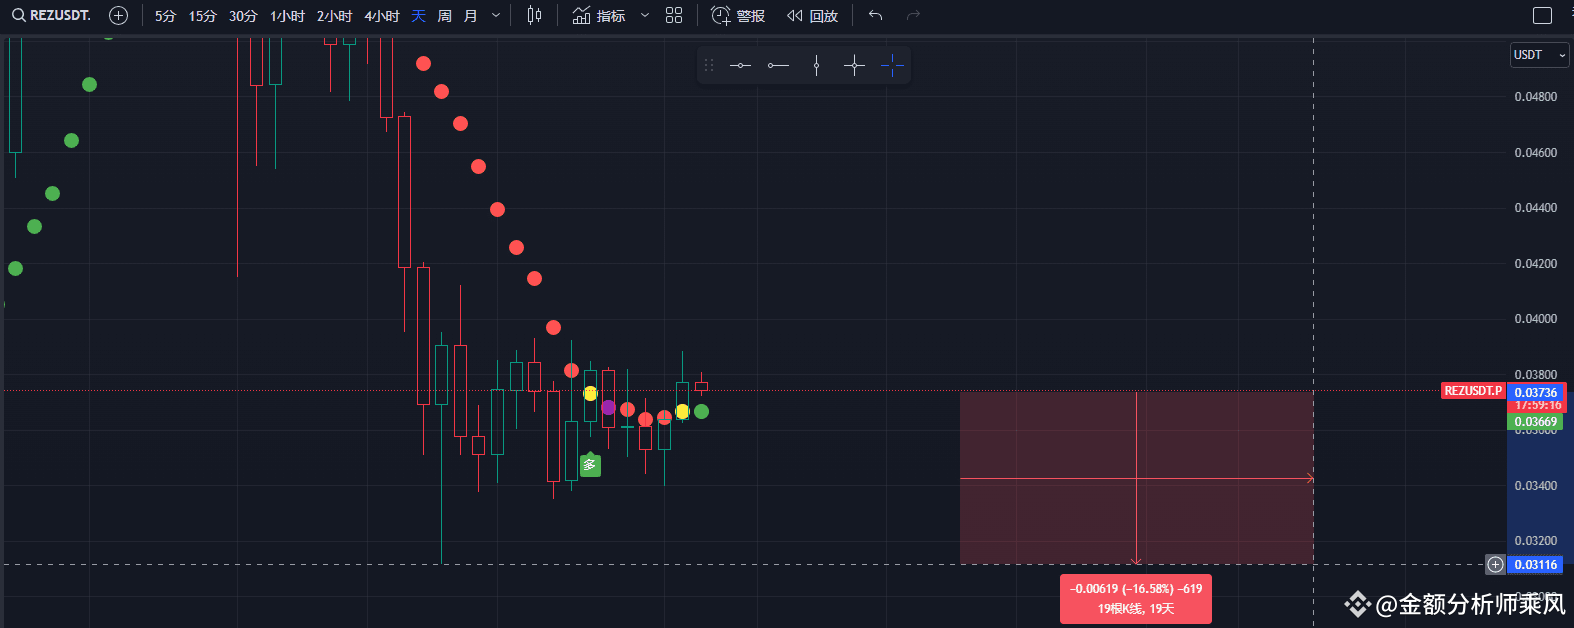Open the 指标 indicators menu
This screenshot has height=628, width=1574.
pyautogui.click(x=599, y=16)
